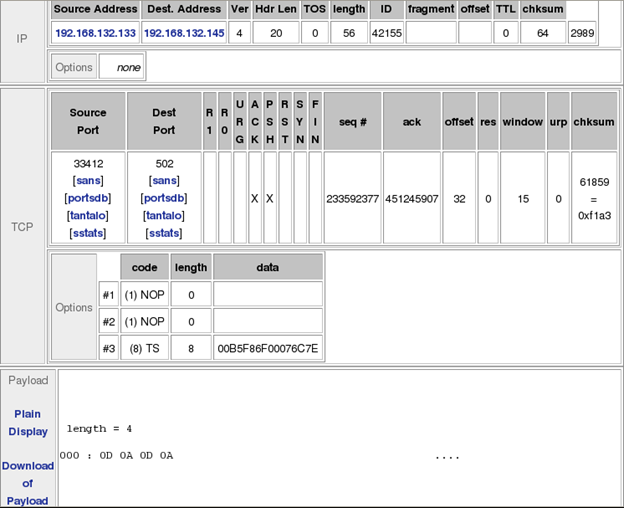Click sans link under dest port 502
Viewport: 624px width, 508px height.
pos(164,180)
